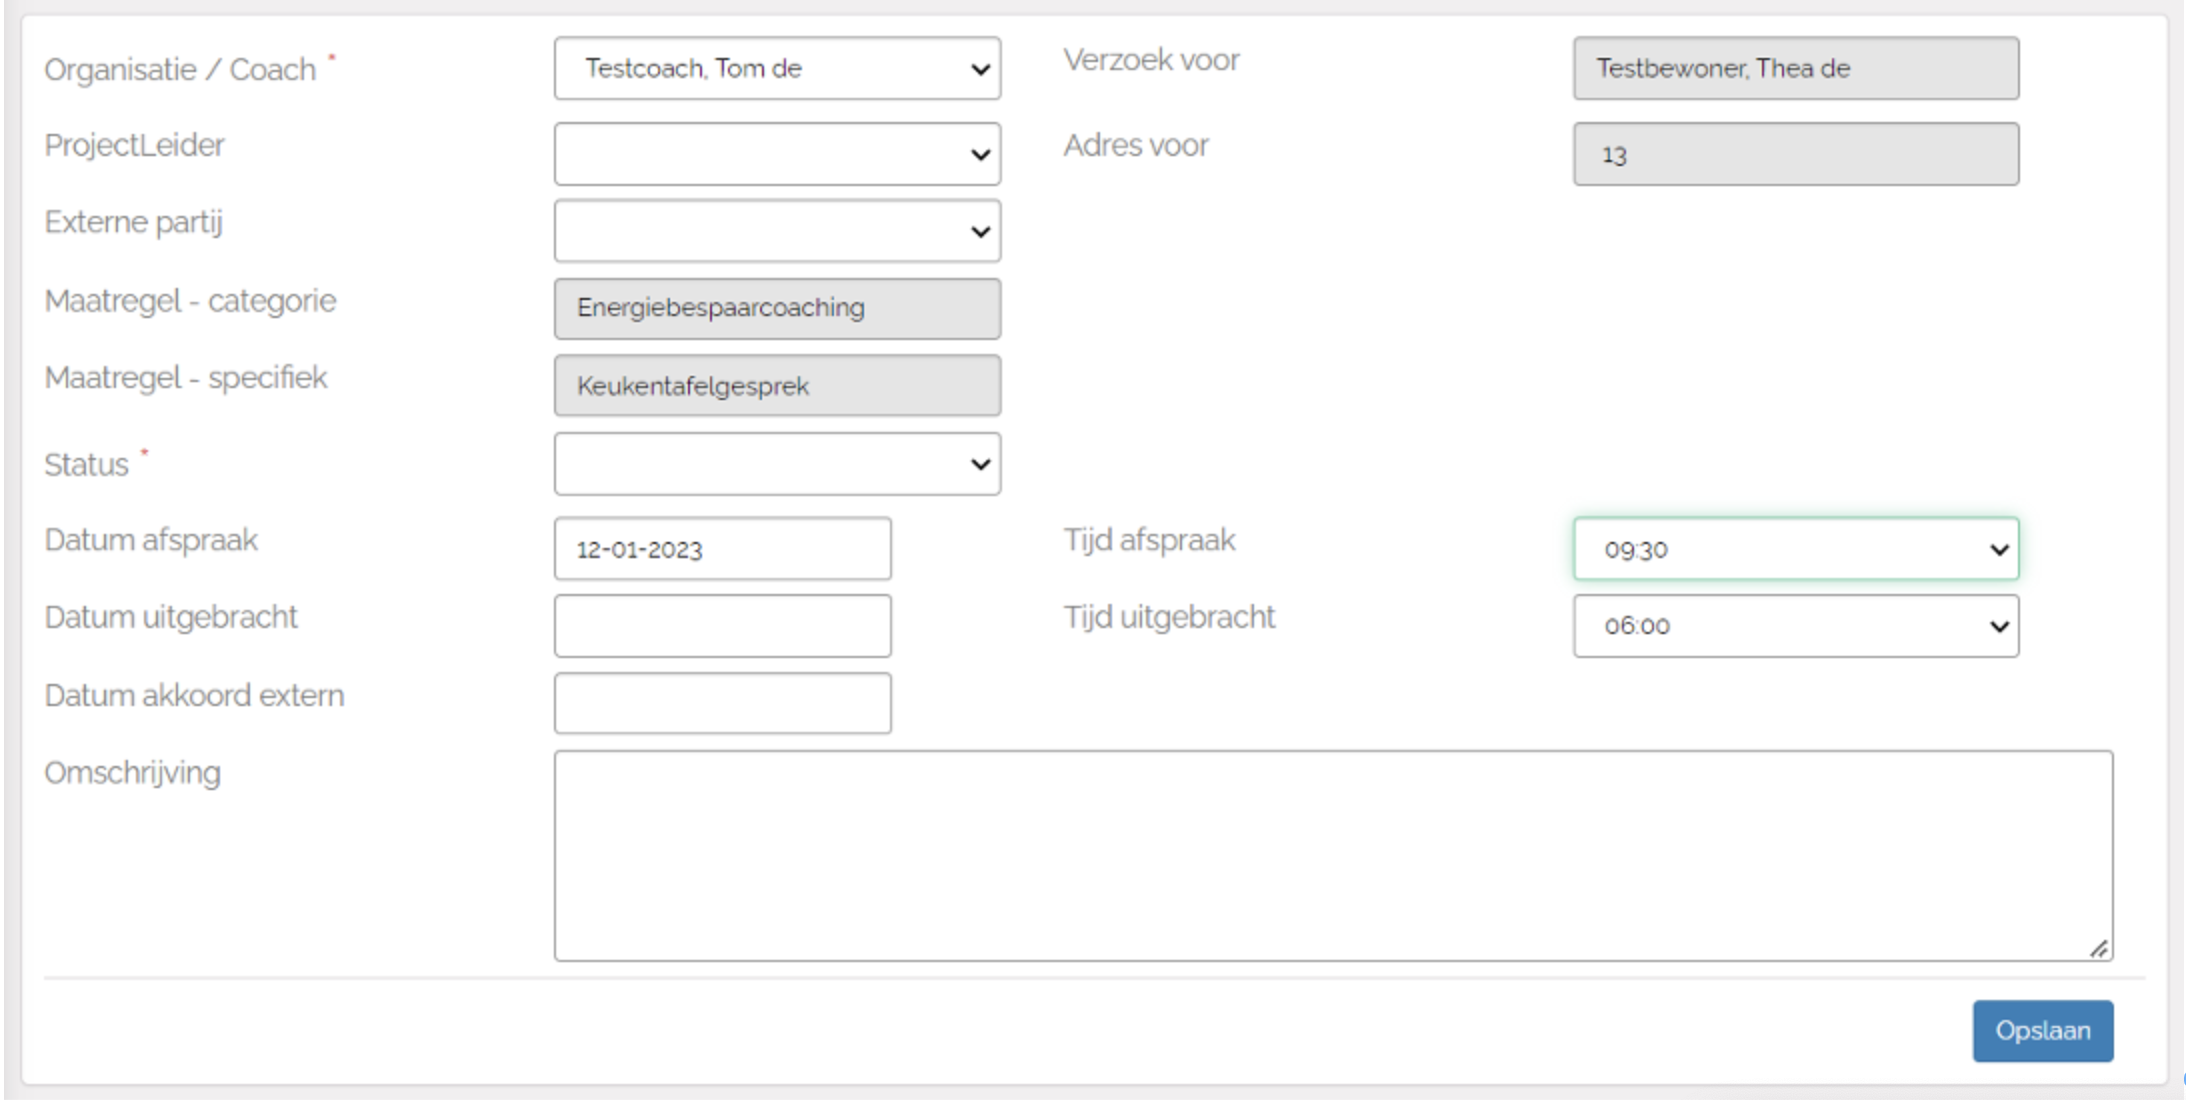Screen dimensions: 2186x1100
Task: Click the Datum afspraak date field
Action: pyautogui.click(x=722, y=549)
